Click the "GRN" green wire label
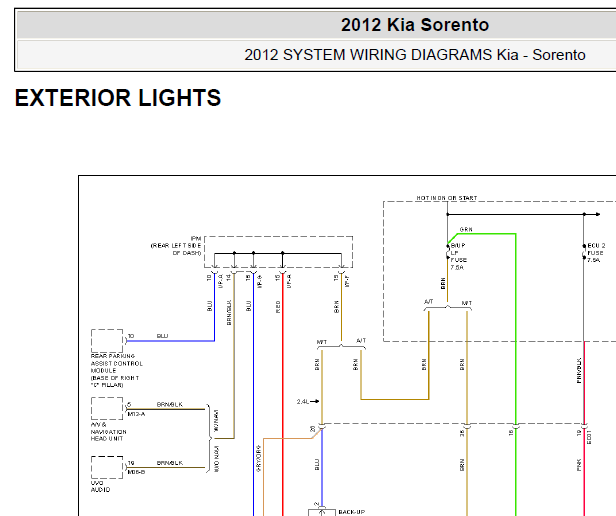 click(466, 229)
